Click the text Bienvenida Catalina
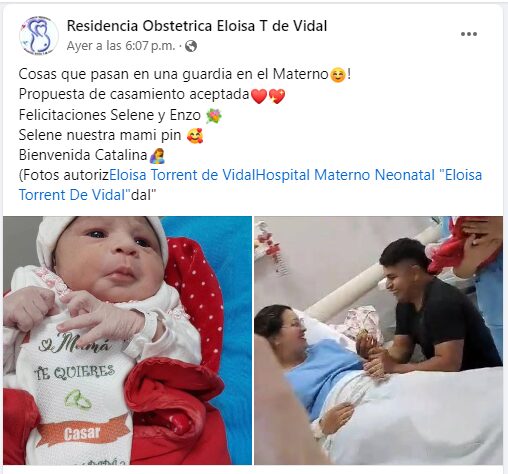 click(x=83, y=155)
